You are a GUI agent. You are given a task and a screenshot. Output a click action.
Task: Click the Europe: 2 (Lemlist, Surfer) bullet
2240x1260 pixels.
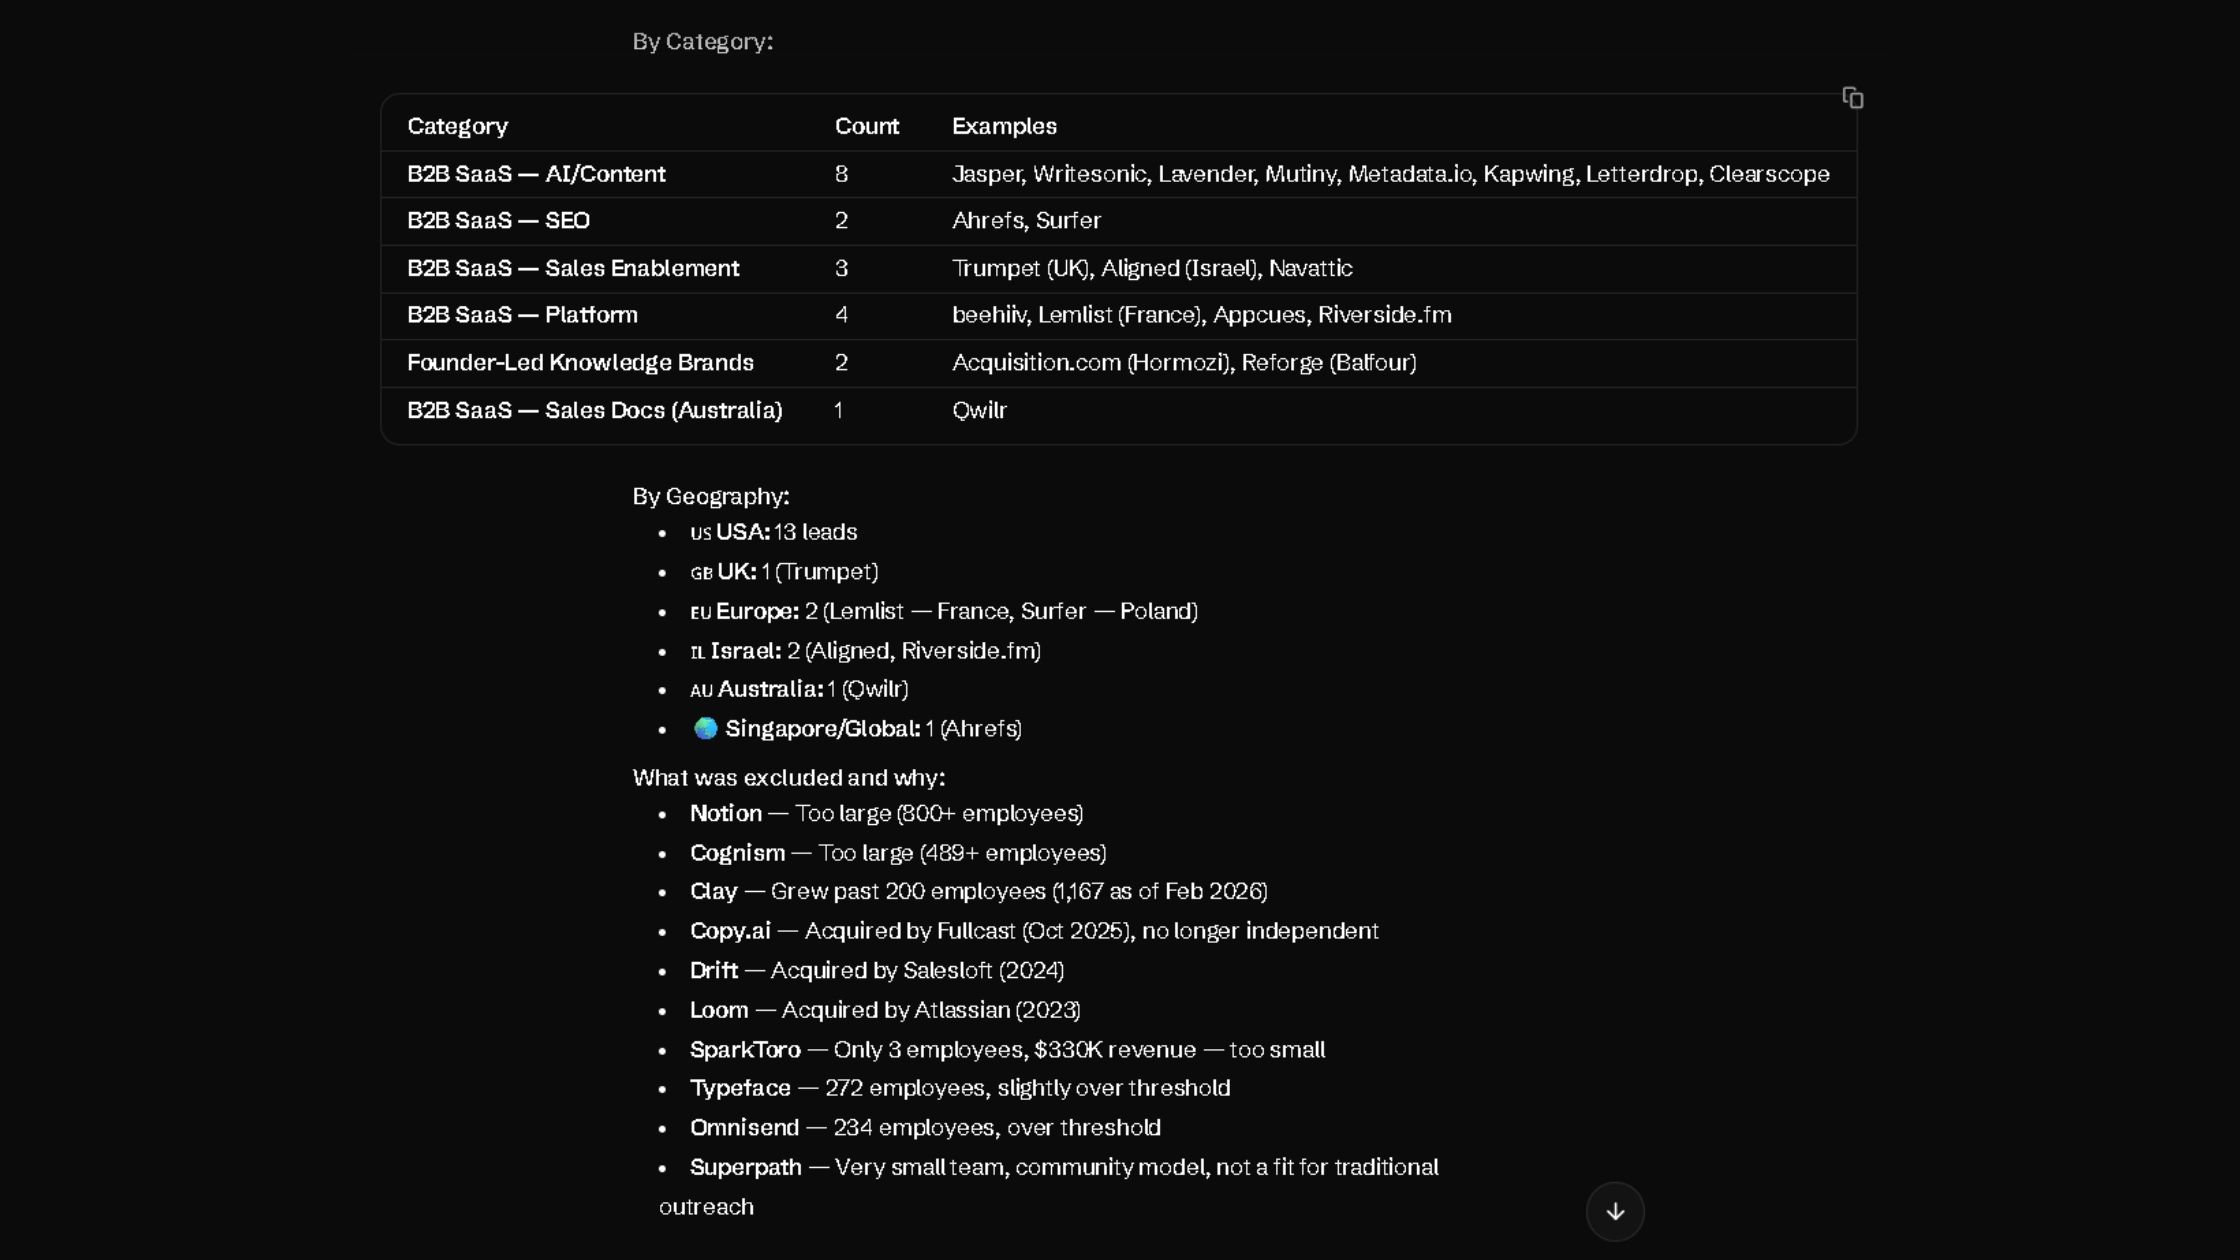tap(944, 611)
